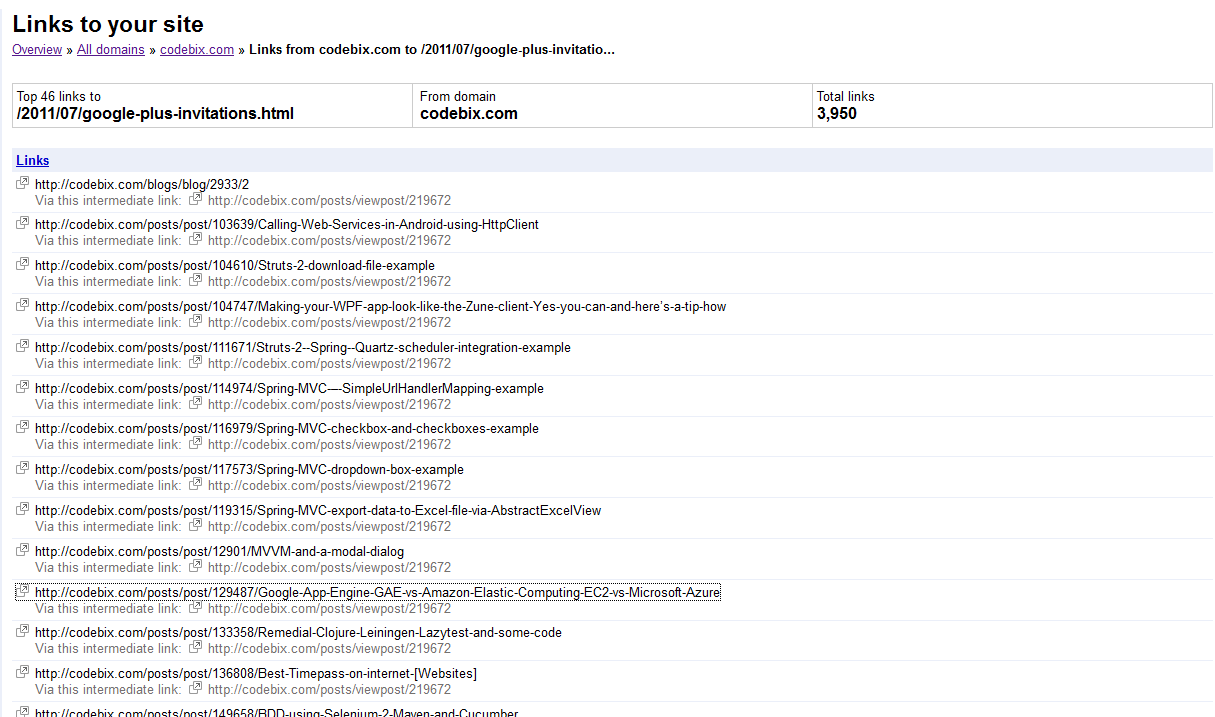Open external icon for the Zune-client WPF post

22,306
